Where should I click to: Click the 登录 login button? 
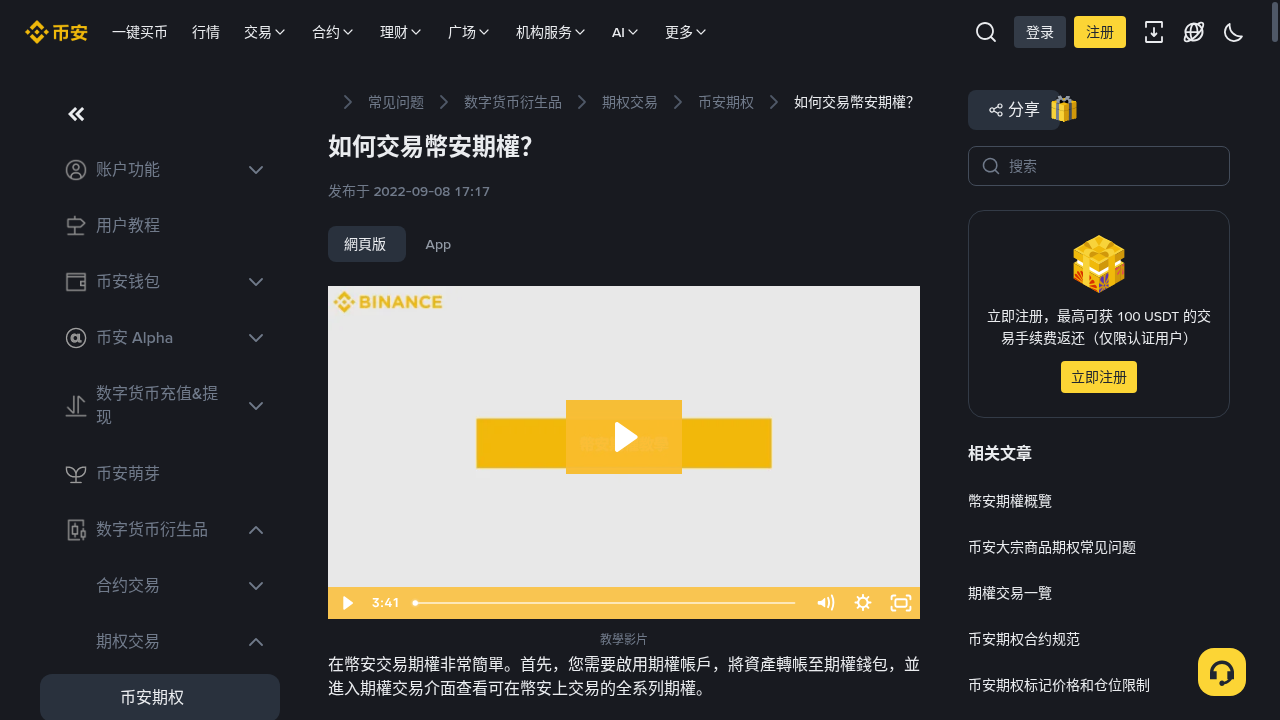(x=1040, y=32)
